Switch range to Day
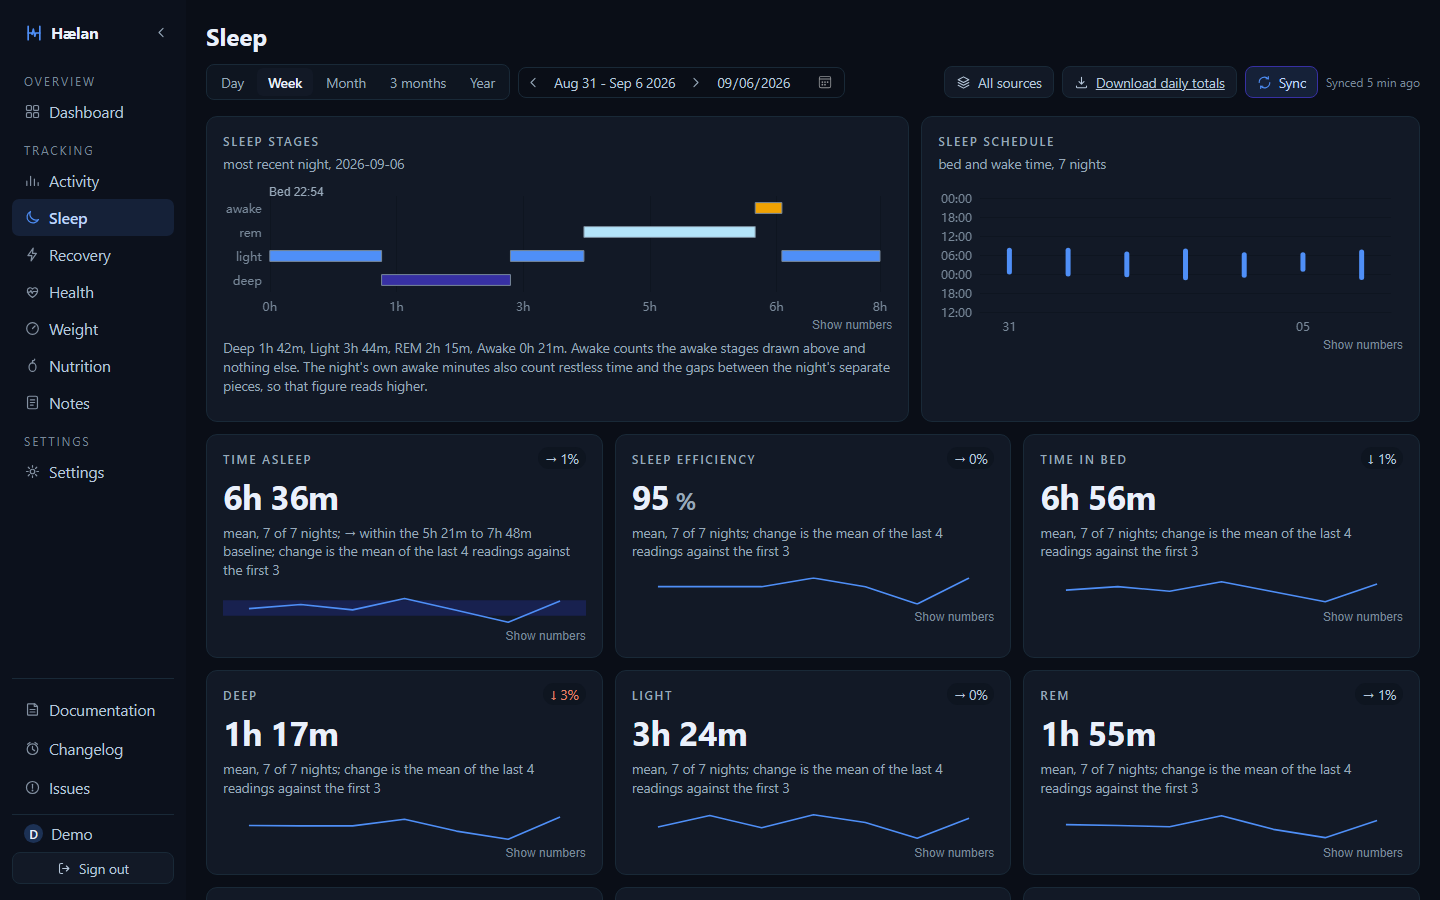This screenshot has width=1440, height=900. 233,83
